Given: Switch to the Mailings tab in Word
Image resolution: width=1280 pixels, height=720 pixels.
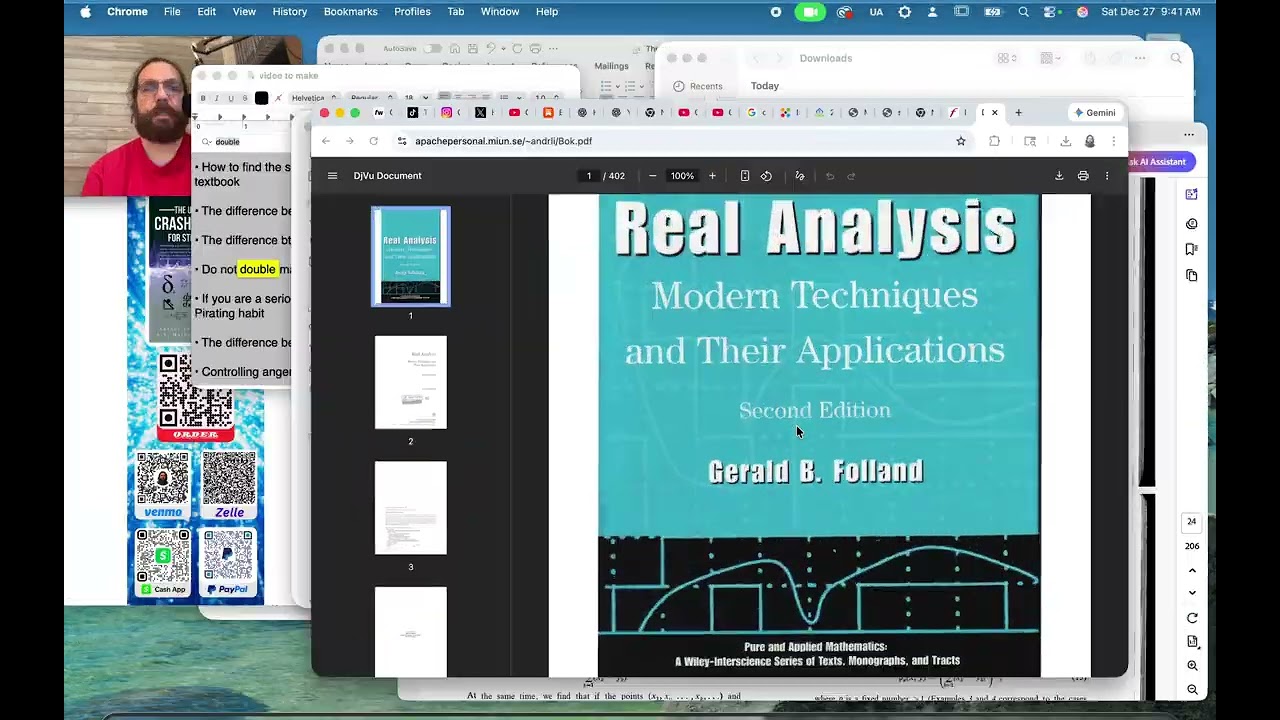Looking at the screenshot, I should click(x=611, y=66).
